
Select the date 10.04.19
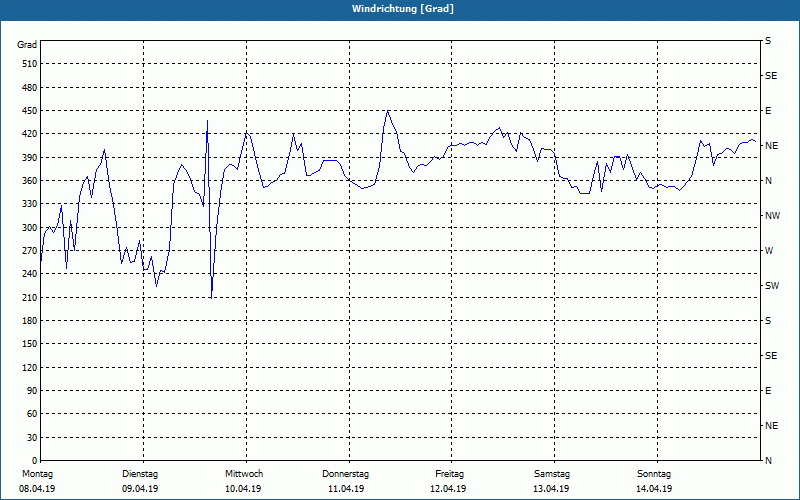[x=243, y=489]
